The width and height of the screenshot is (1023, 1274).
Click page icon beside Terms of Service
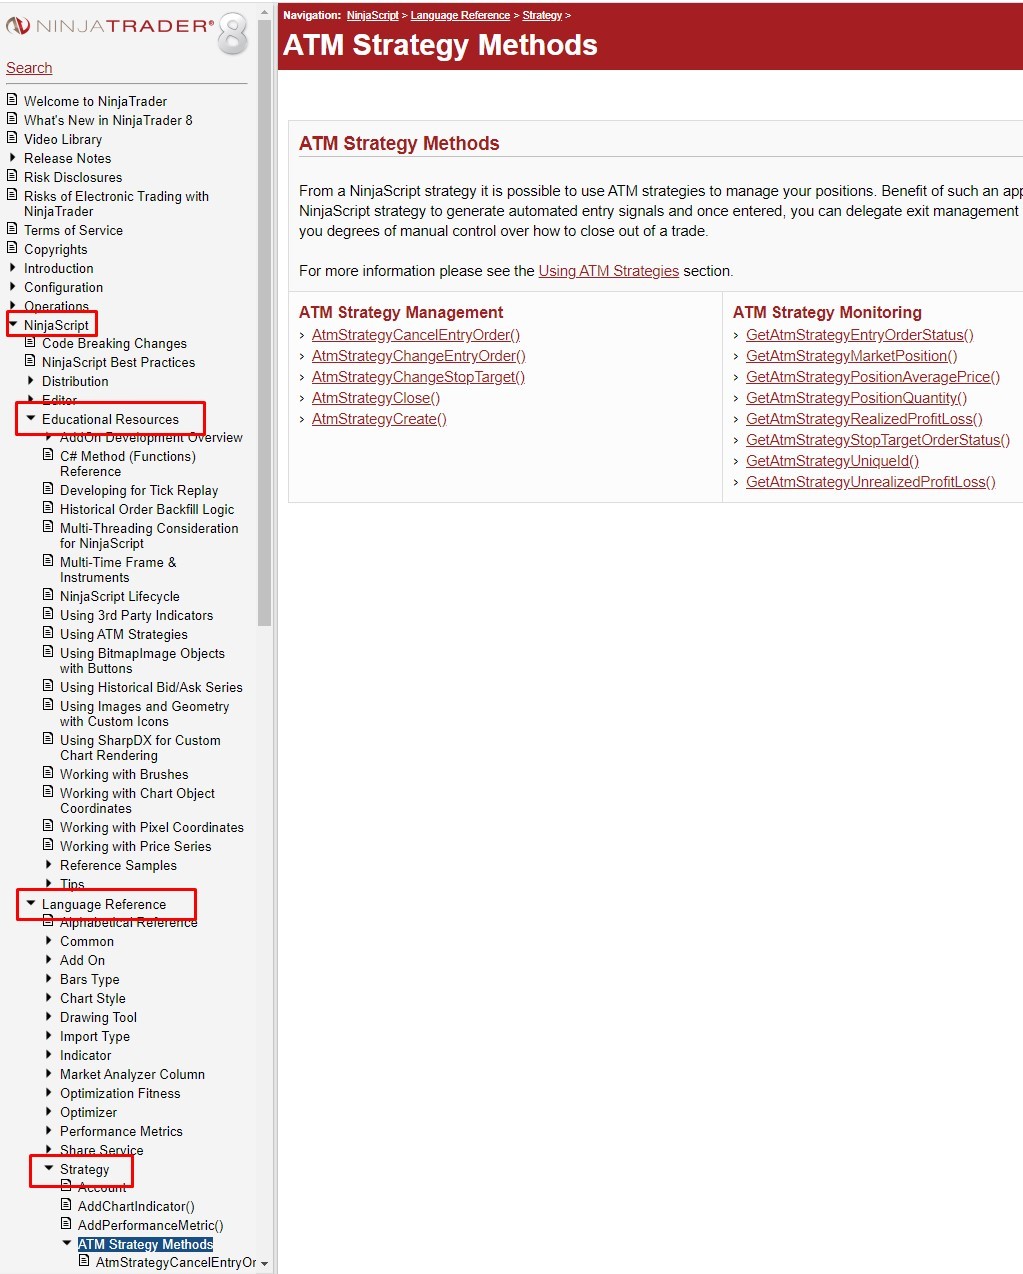coord(13,229)
